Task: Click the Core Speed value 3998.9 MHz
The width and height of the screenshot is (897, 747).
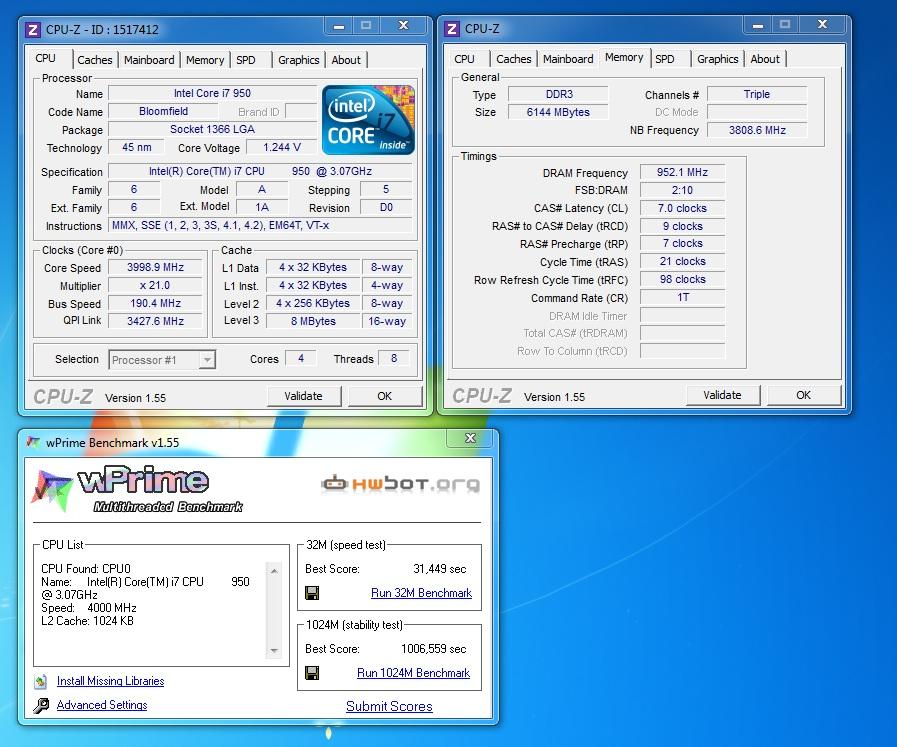Action: click(x=156, y=267)
